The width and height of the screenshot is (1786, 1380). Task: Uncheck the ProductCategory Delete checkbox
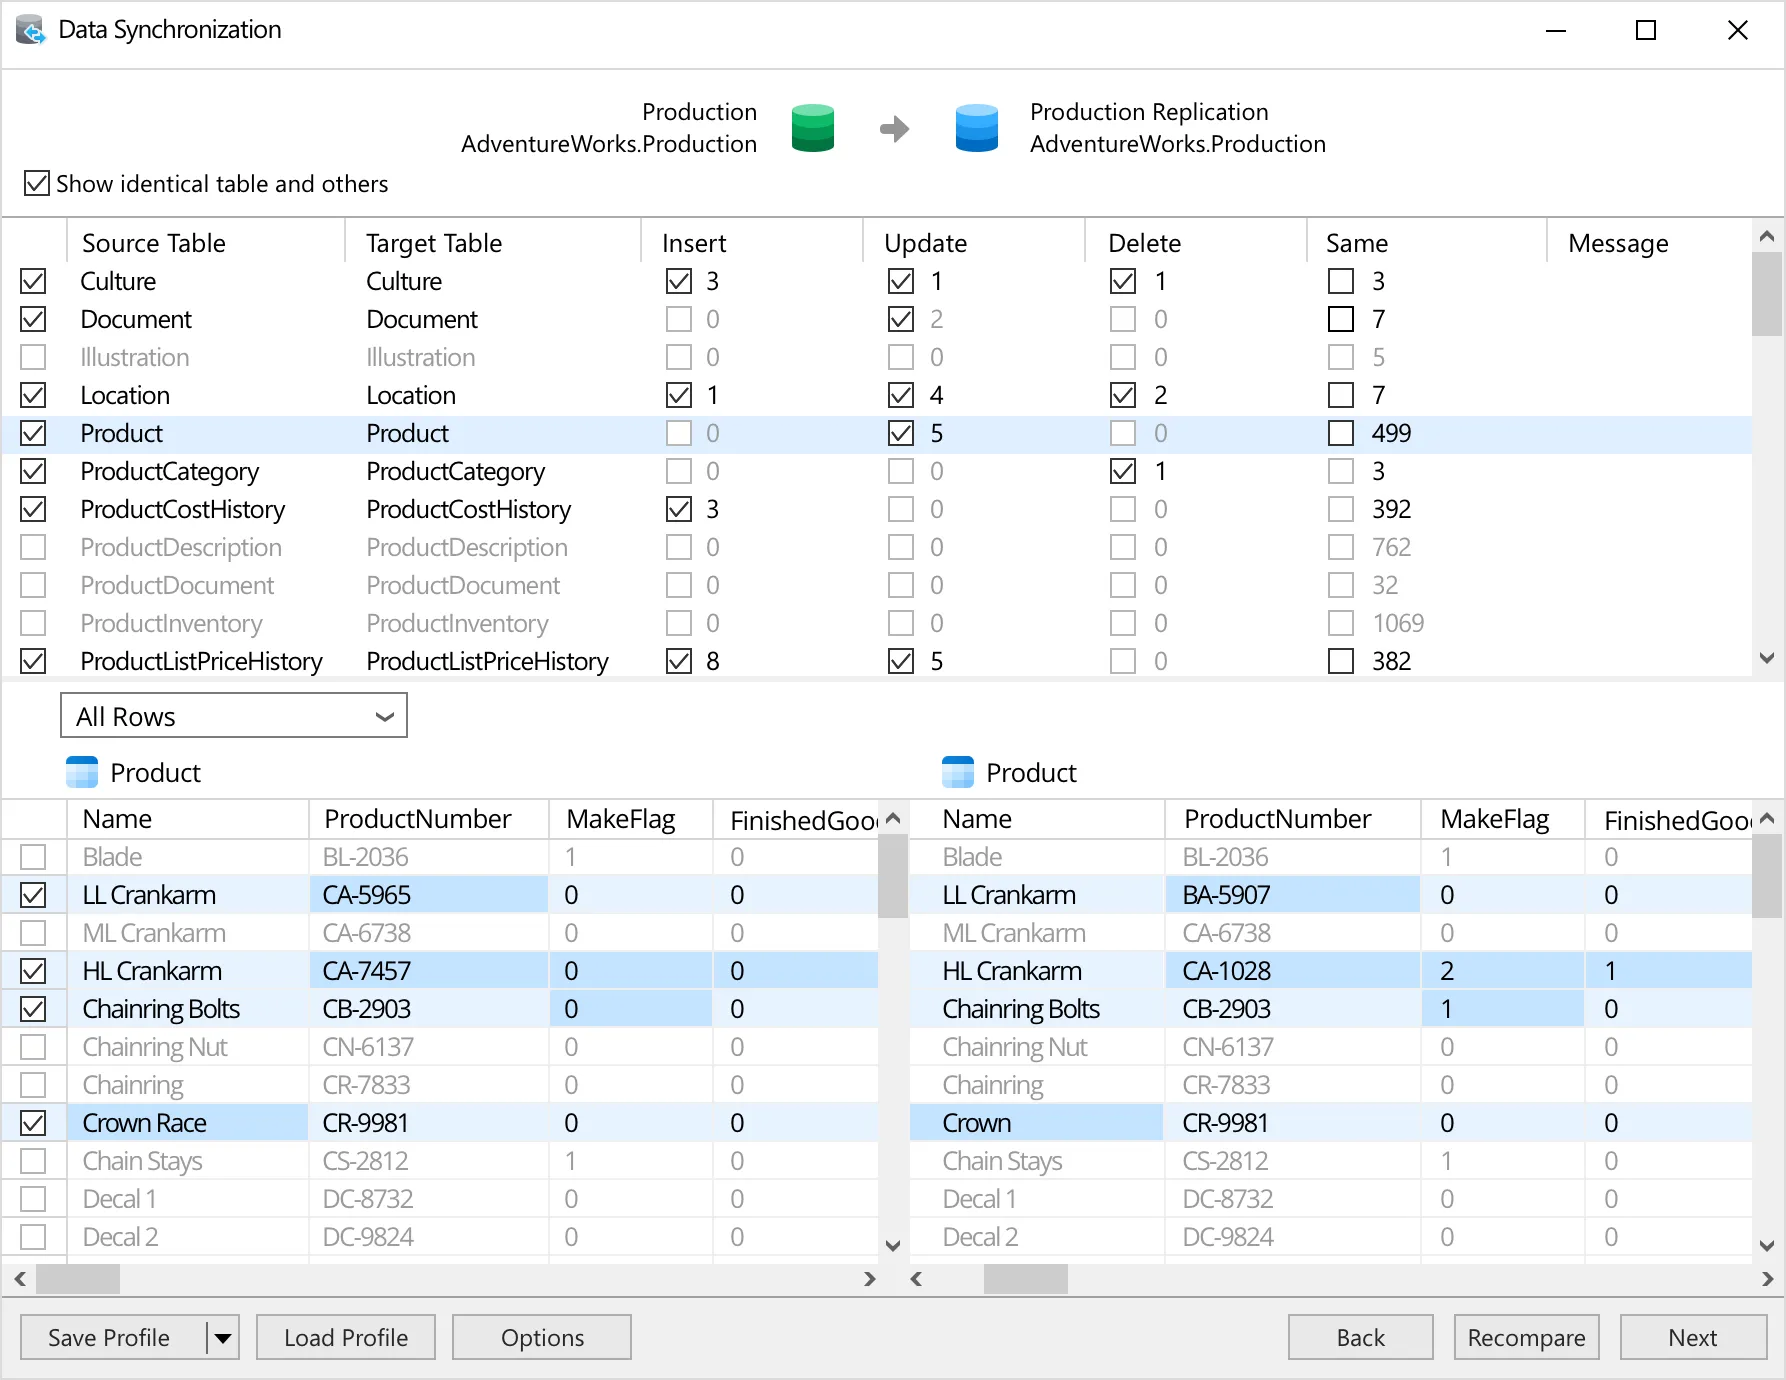[1123, 471]
